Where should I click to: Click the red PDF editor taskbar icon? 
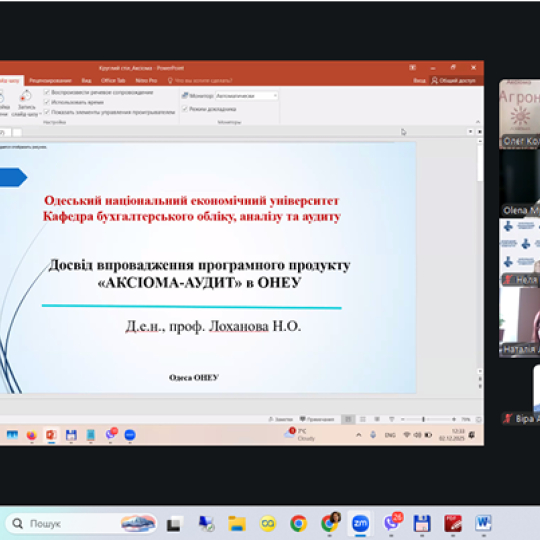(452, 523)
